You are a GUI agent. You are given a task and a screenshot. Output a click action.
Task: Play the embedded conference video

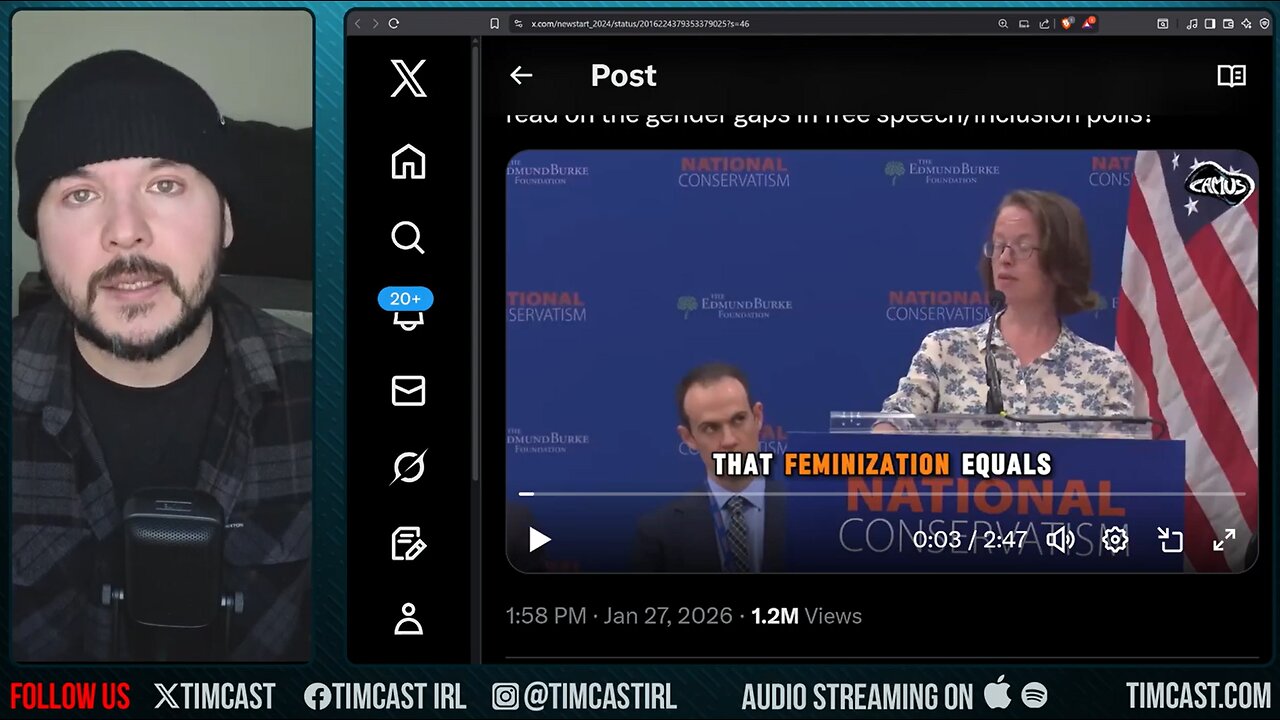point(539,540)
